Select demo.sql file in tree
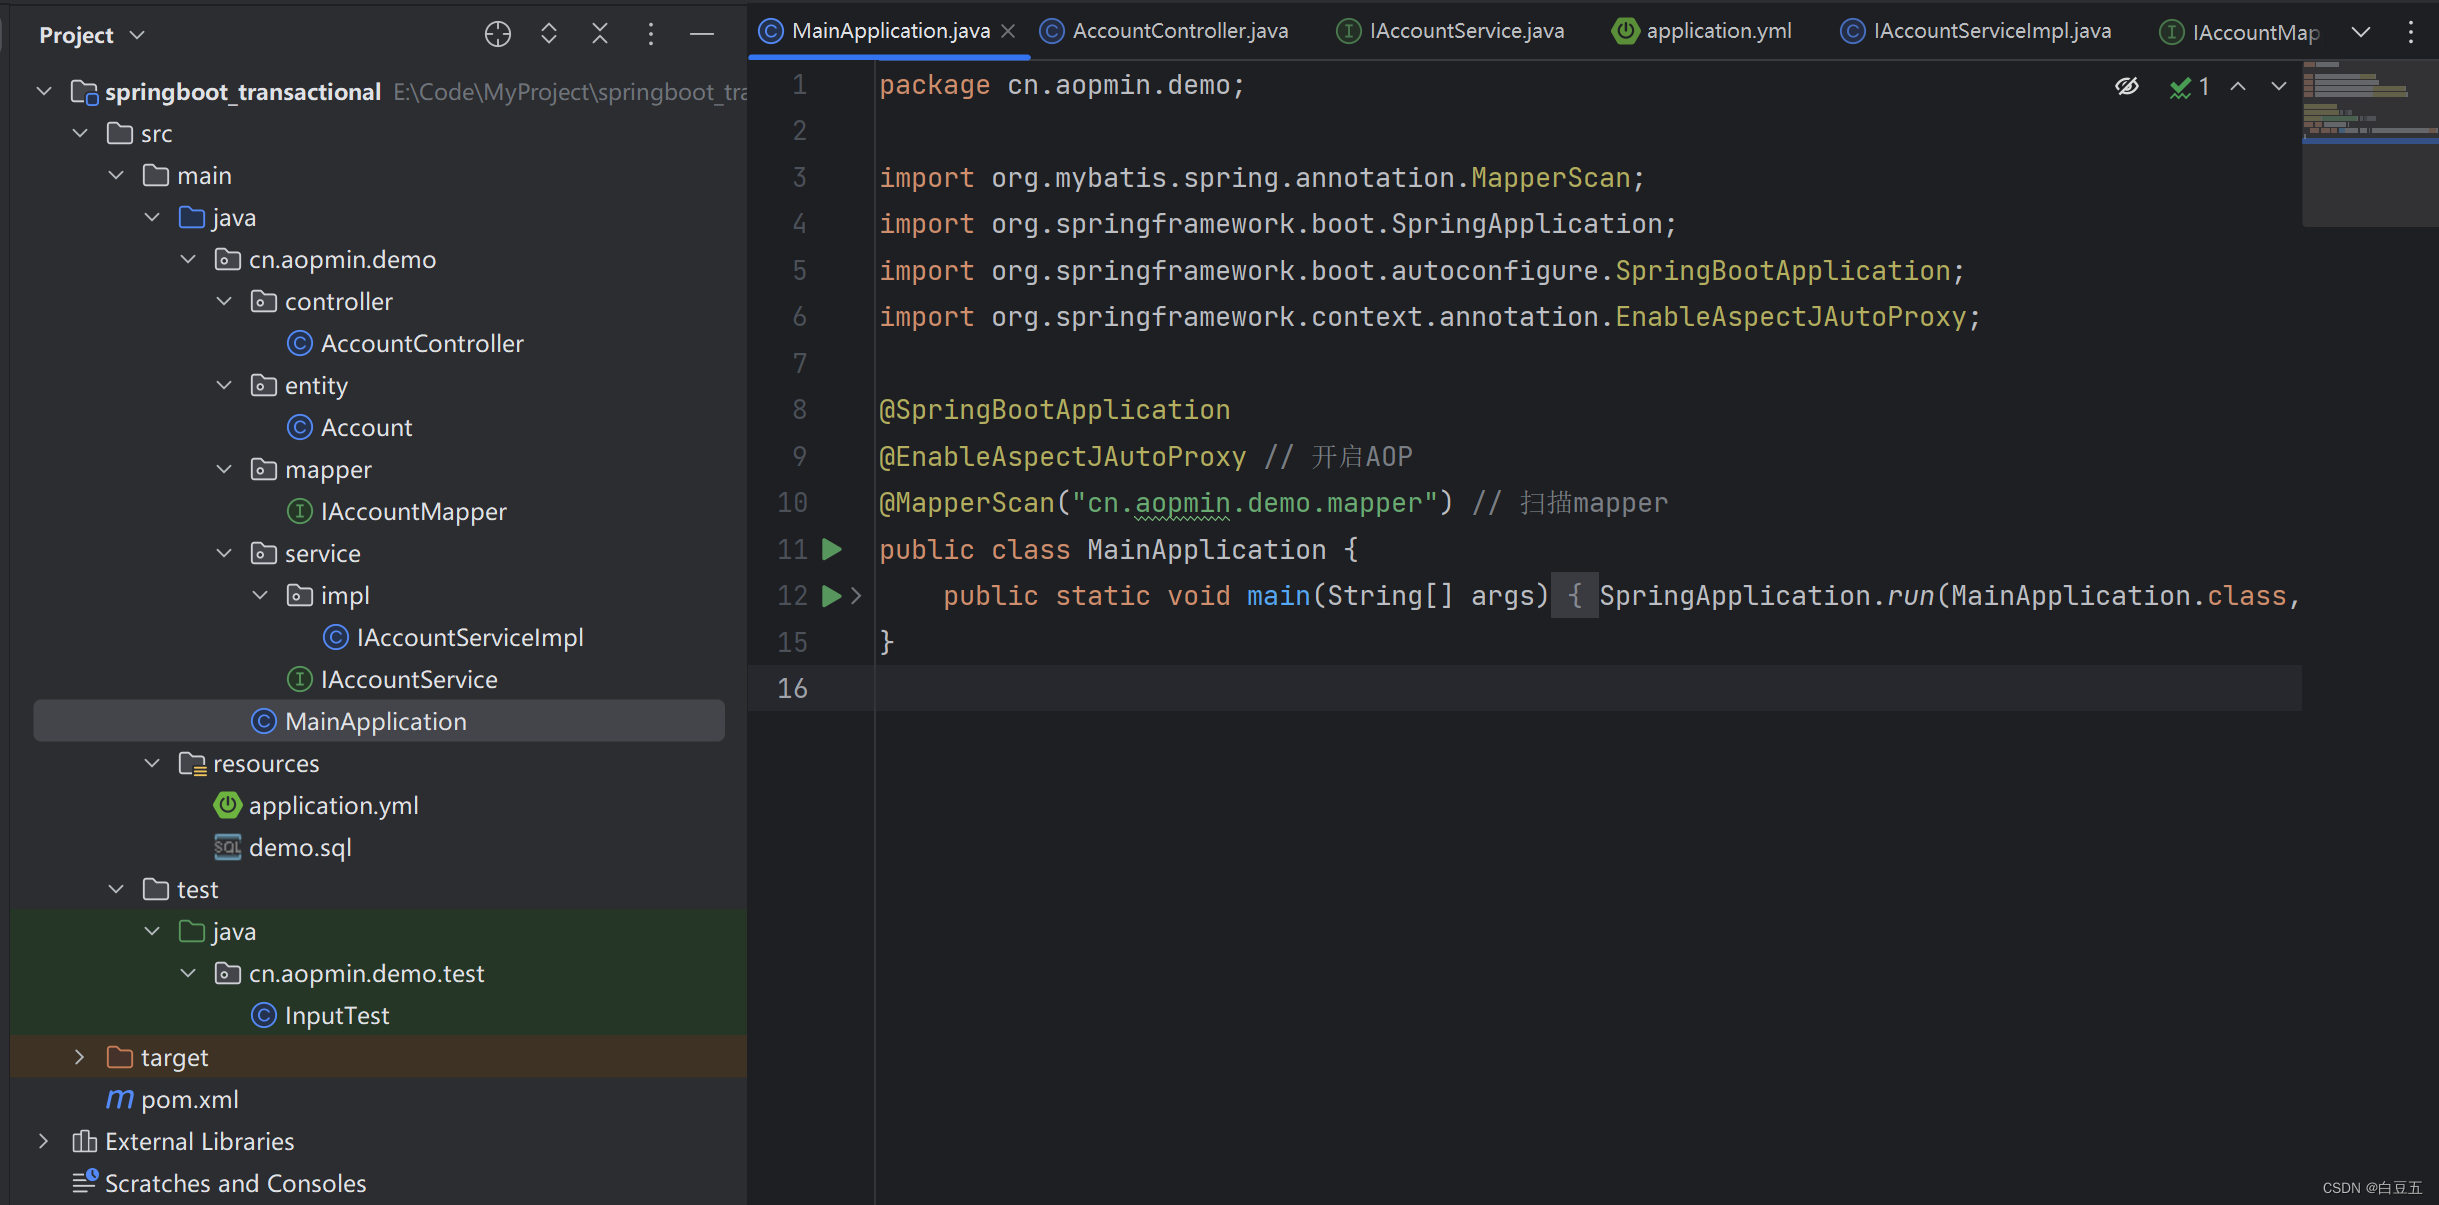The width and height of the screenshot is (2439, 1205). tap(283, 847)
